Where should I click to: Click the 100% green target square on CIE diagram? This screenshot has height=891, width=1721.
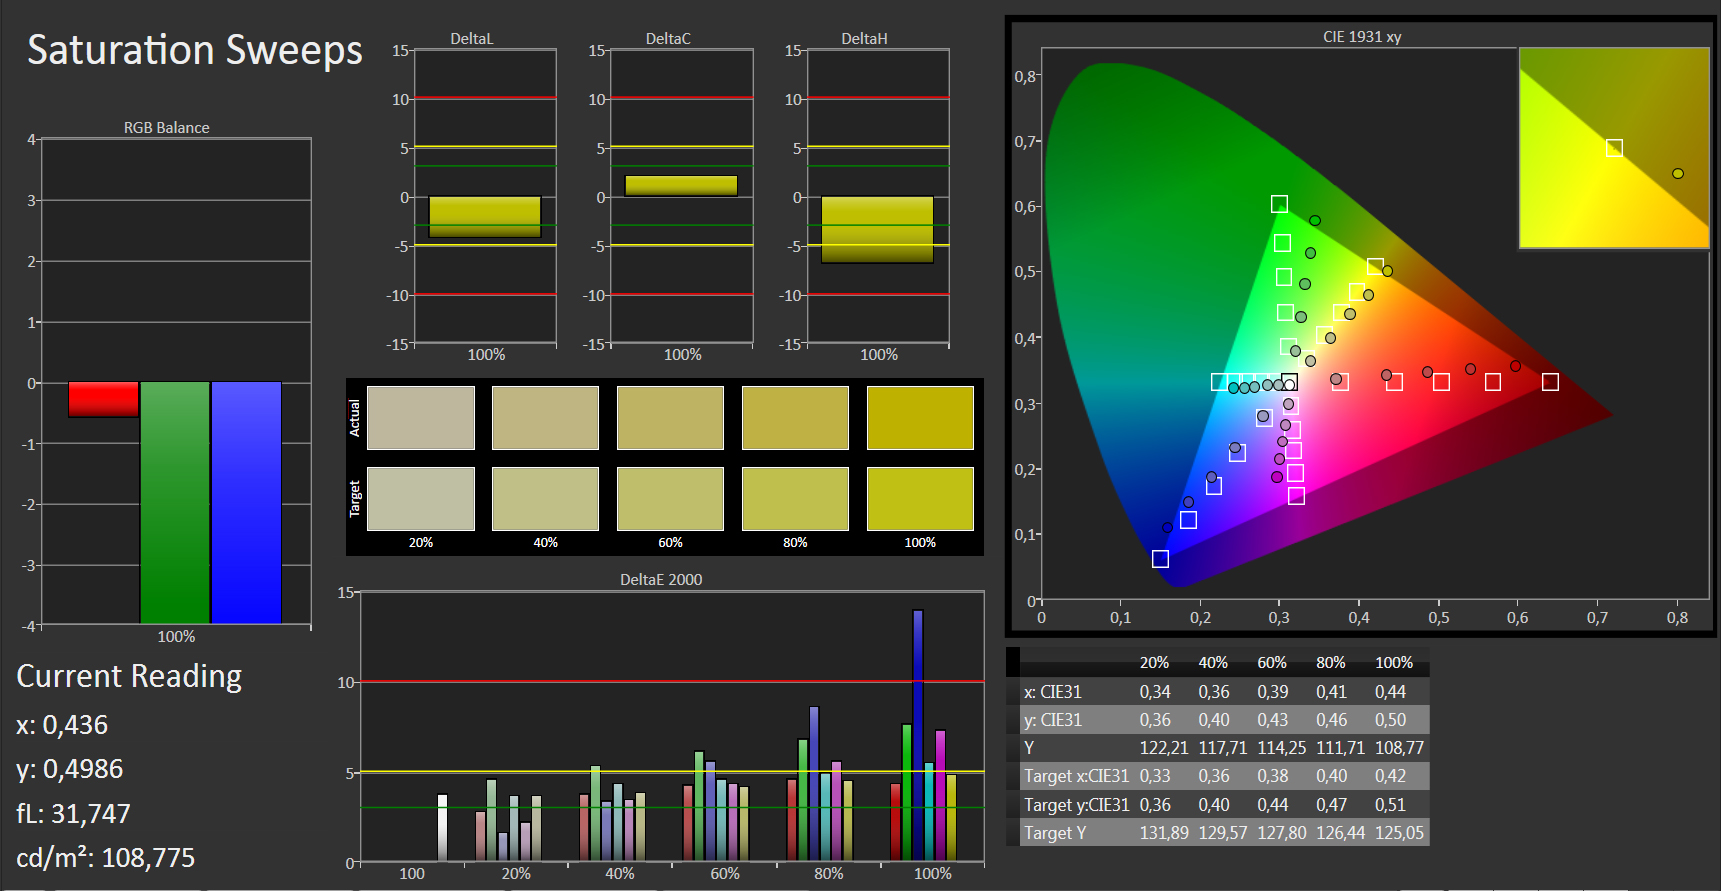(1279, 204)
